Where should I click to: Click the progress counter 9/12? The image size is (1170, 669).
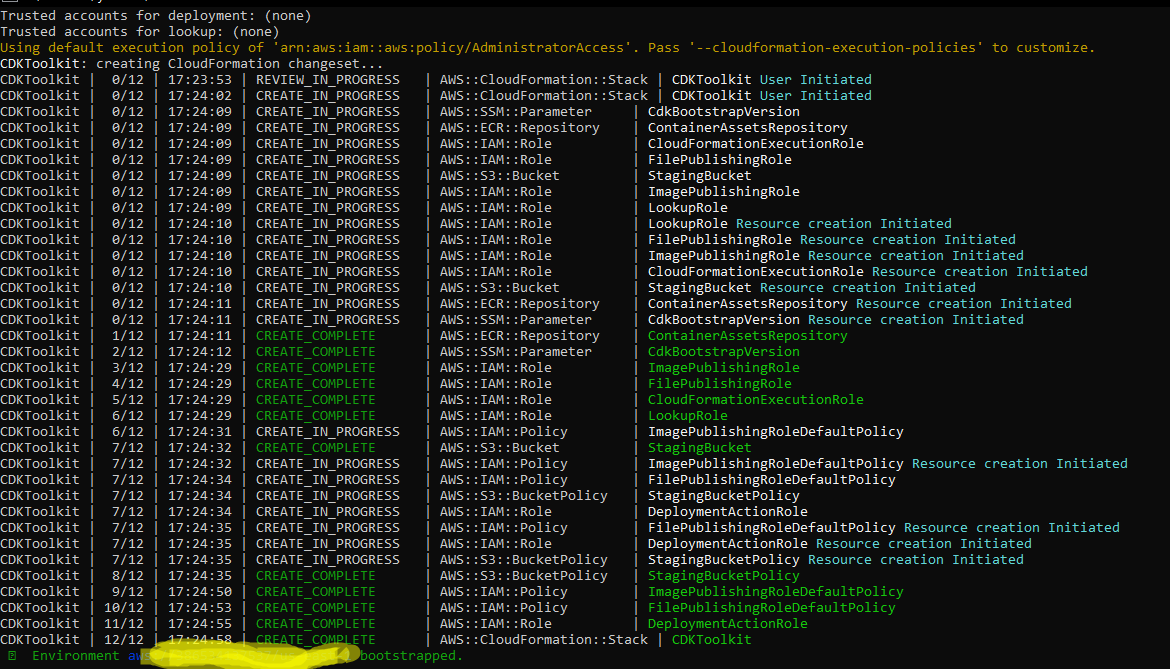click(128, 591)
